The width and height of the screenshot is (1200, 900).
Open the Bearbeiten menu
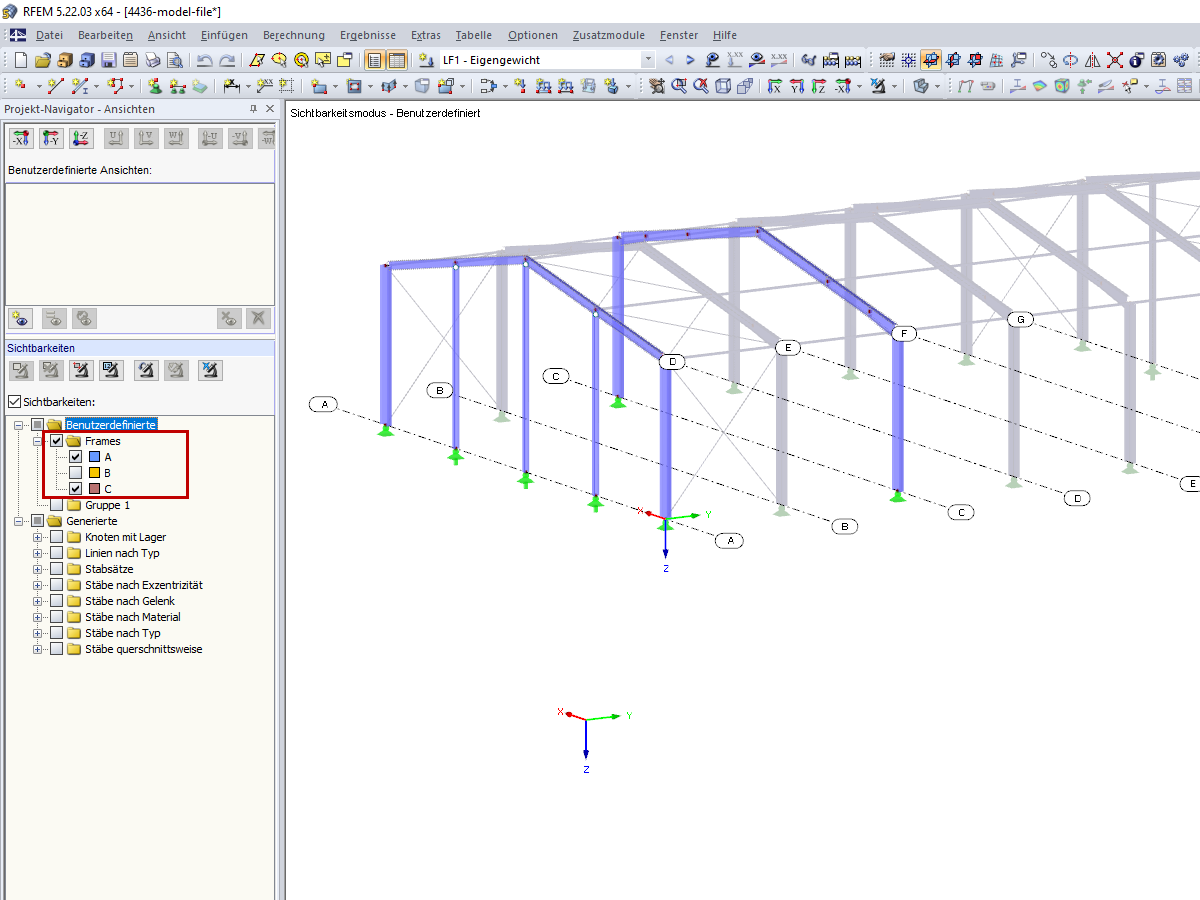[105, 35]
